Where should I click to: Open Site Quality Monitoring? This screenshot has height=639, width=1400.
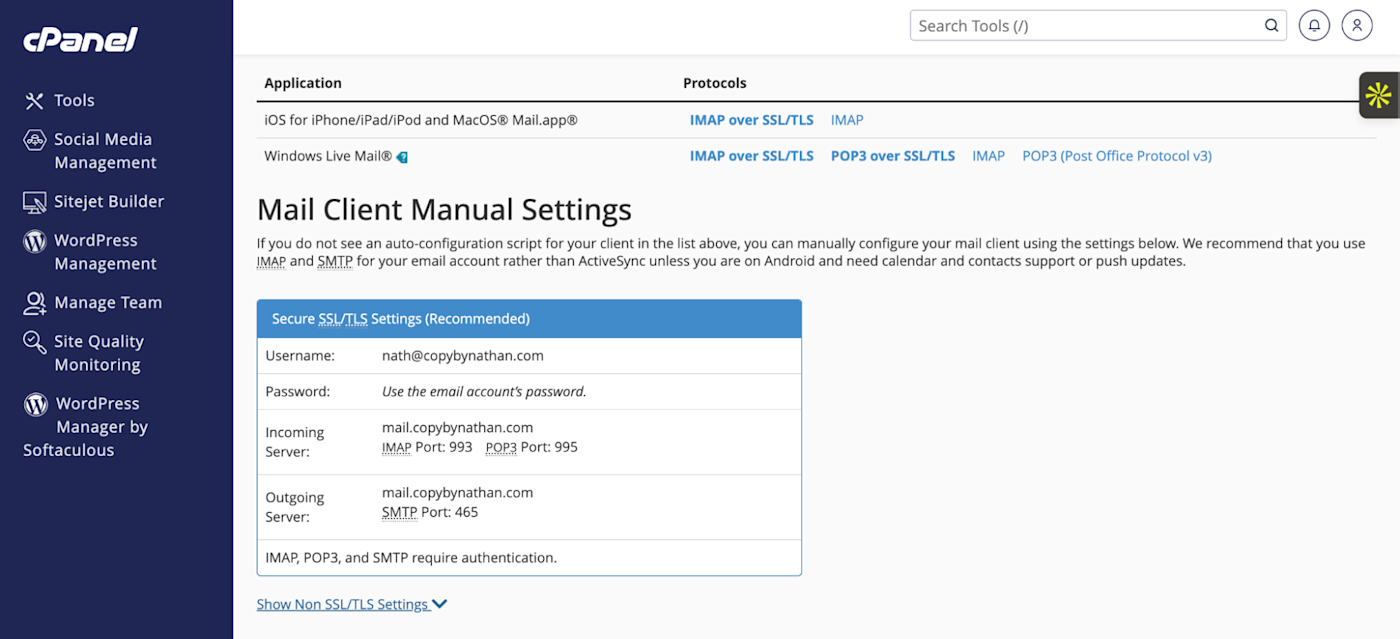click(x=99, y=353)
